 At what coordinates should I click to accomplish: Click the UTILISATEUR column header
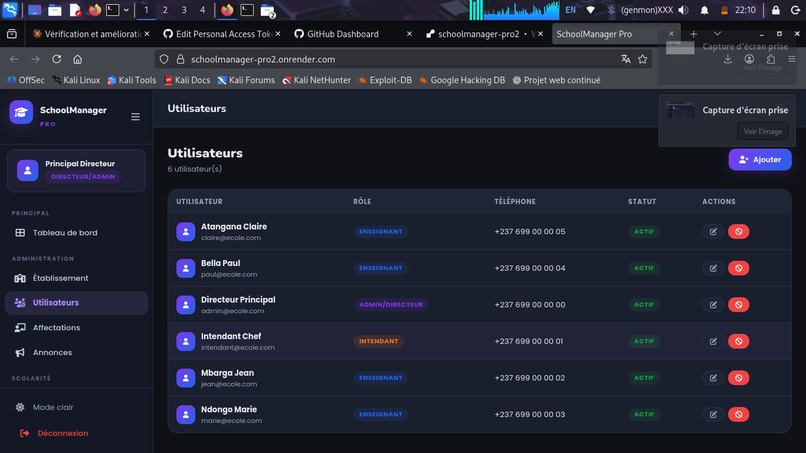(x=199, y=202)
